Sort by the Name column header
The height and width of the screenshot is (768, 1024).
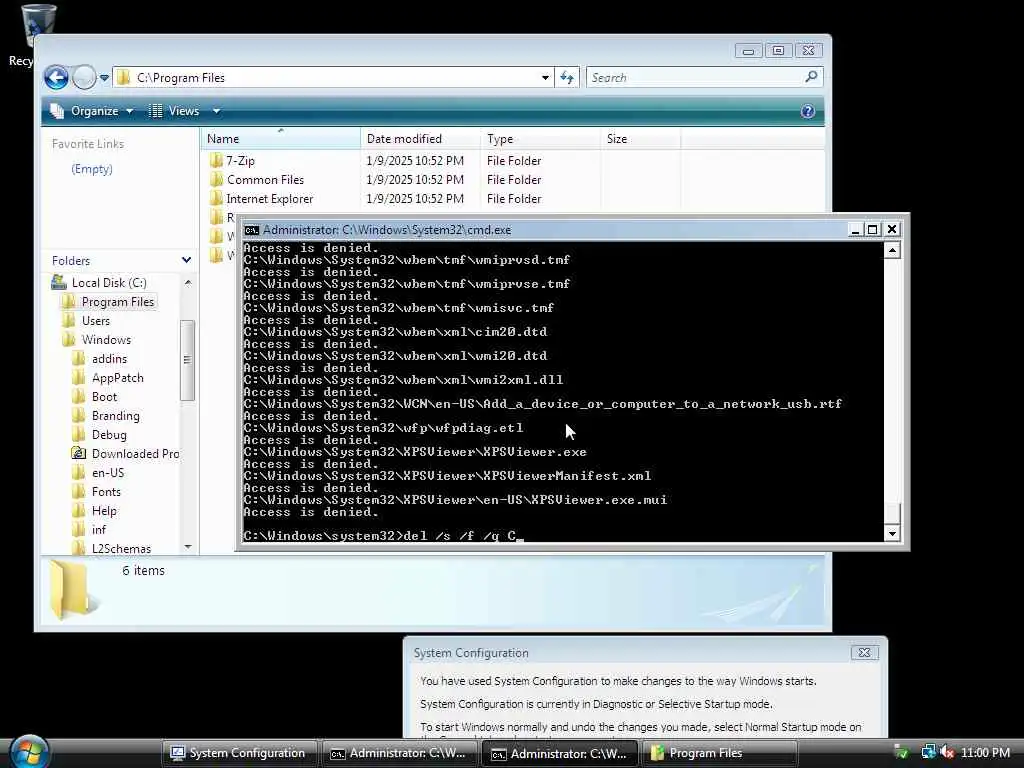[x=281, y=138]
